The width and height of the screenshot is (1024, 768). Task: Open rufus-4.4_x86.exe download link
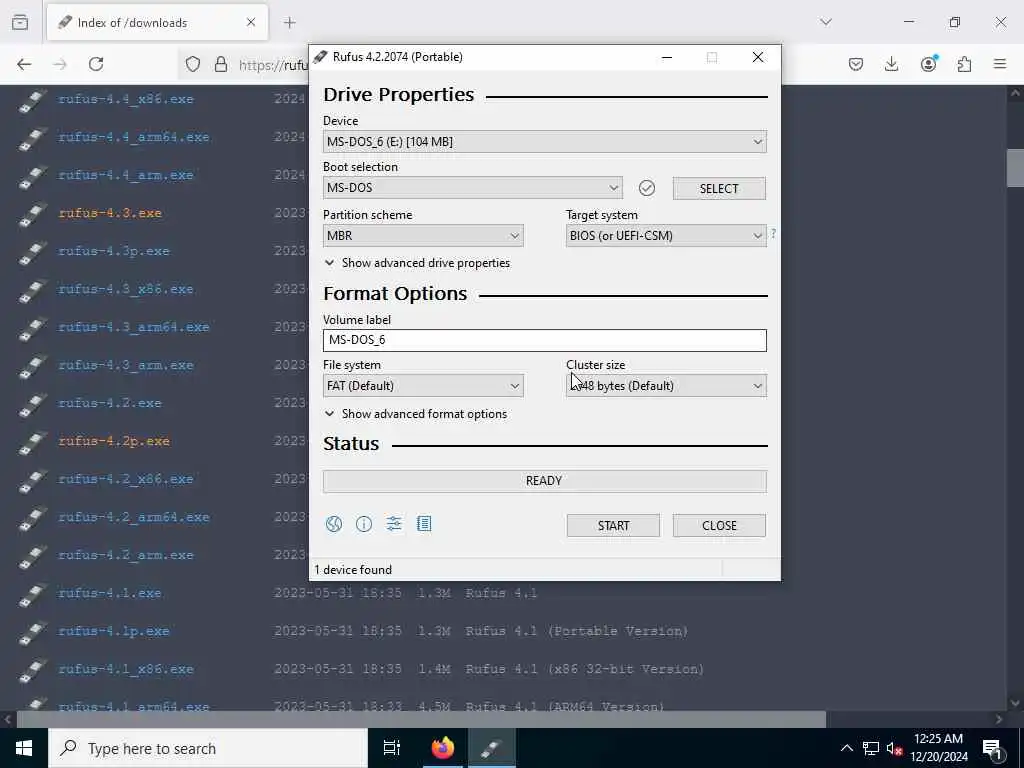(x=125, y=99)
